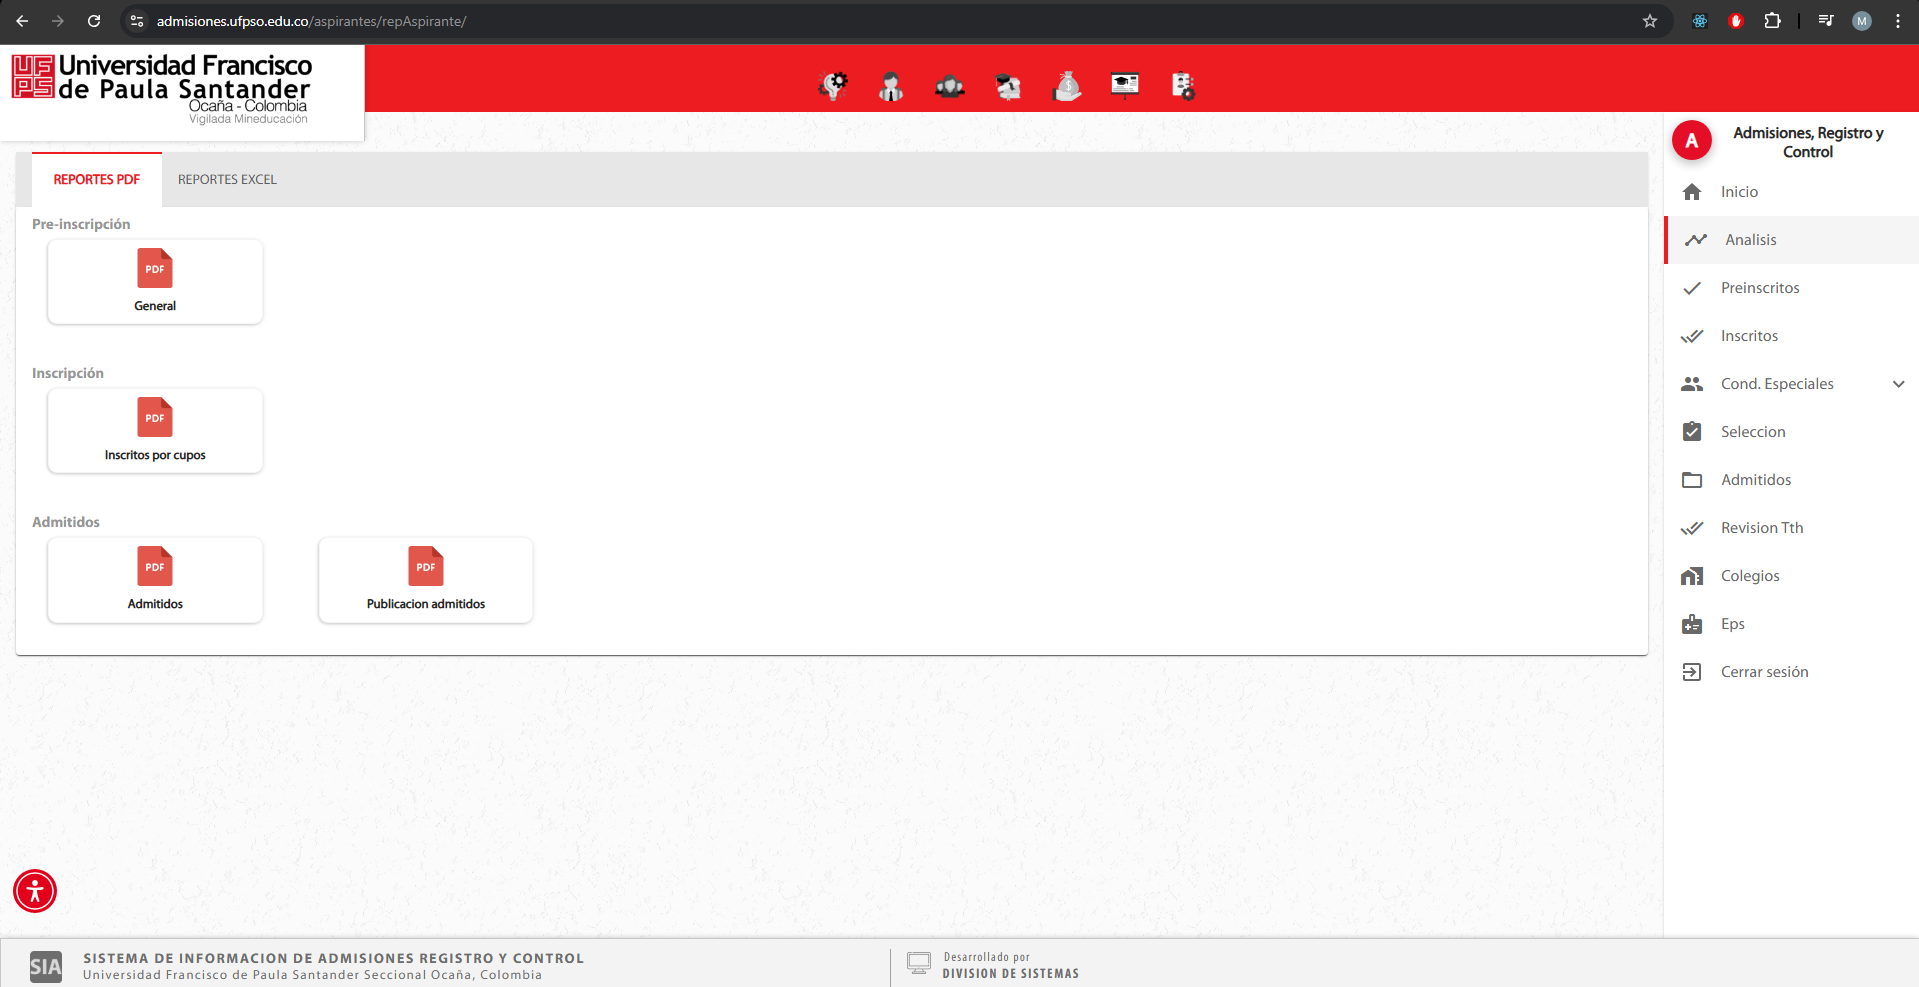This screenshot has height=987, width=1919.
Task: Click Cerrar sesión to log out
Action: tap(1764, 672)
